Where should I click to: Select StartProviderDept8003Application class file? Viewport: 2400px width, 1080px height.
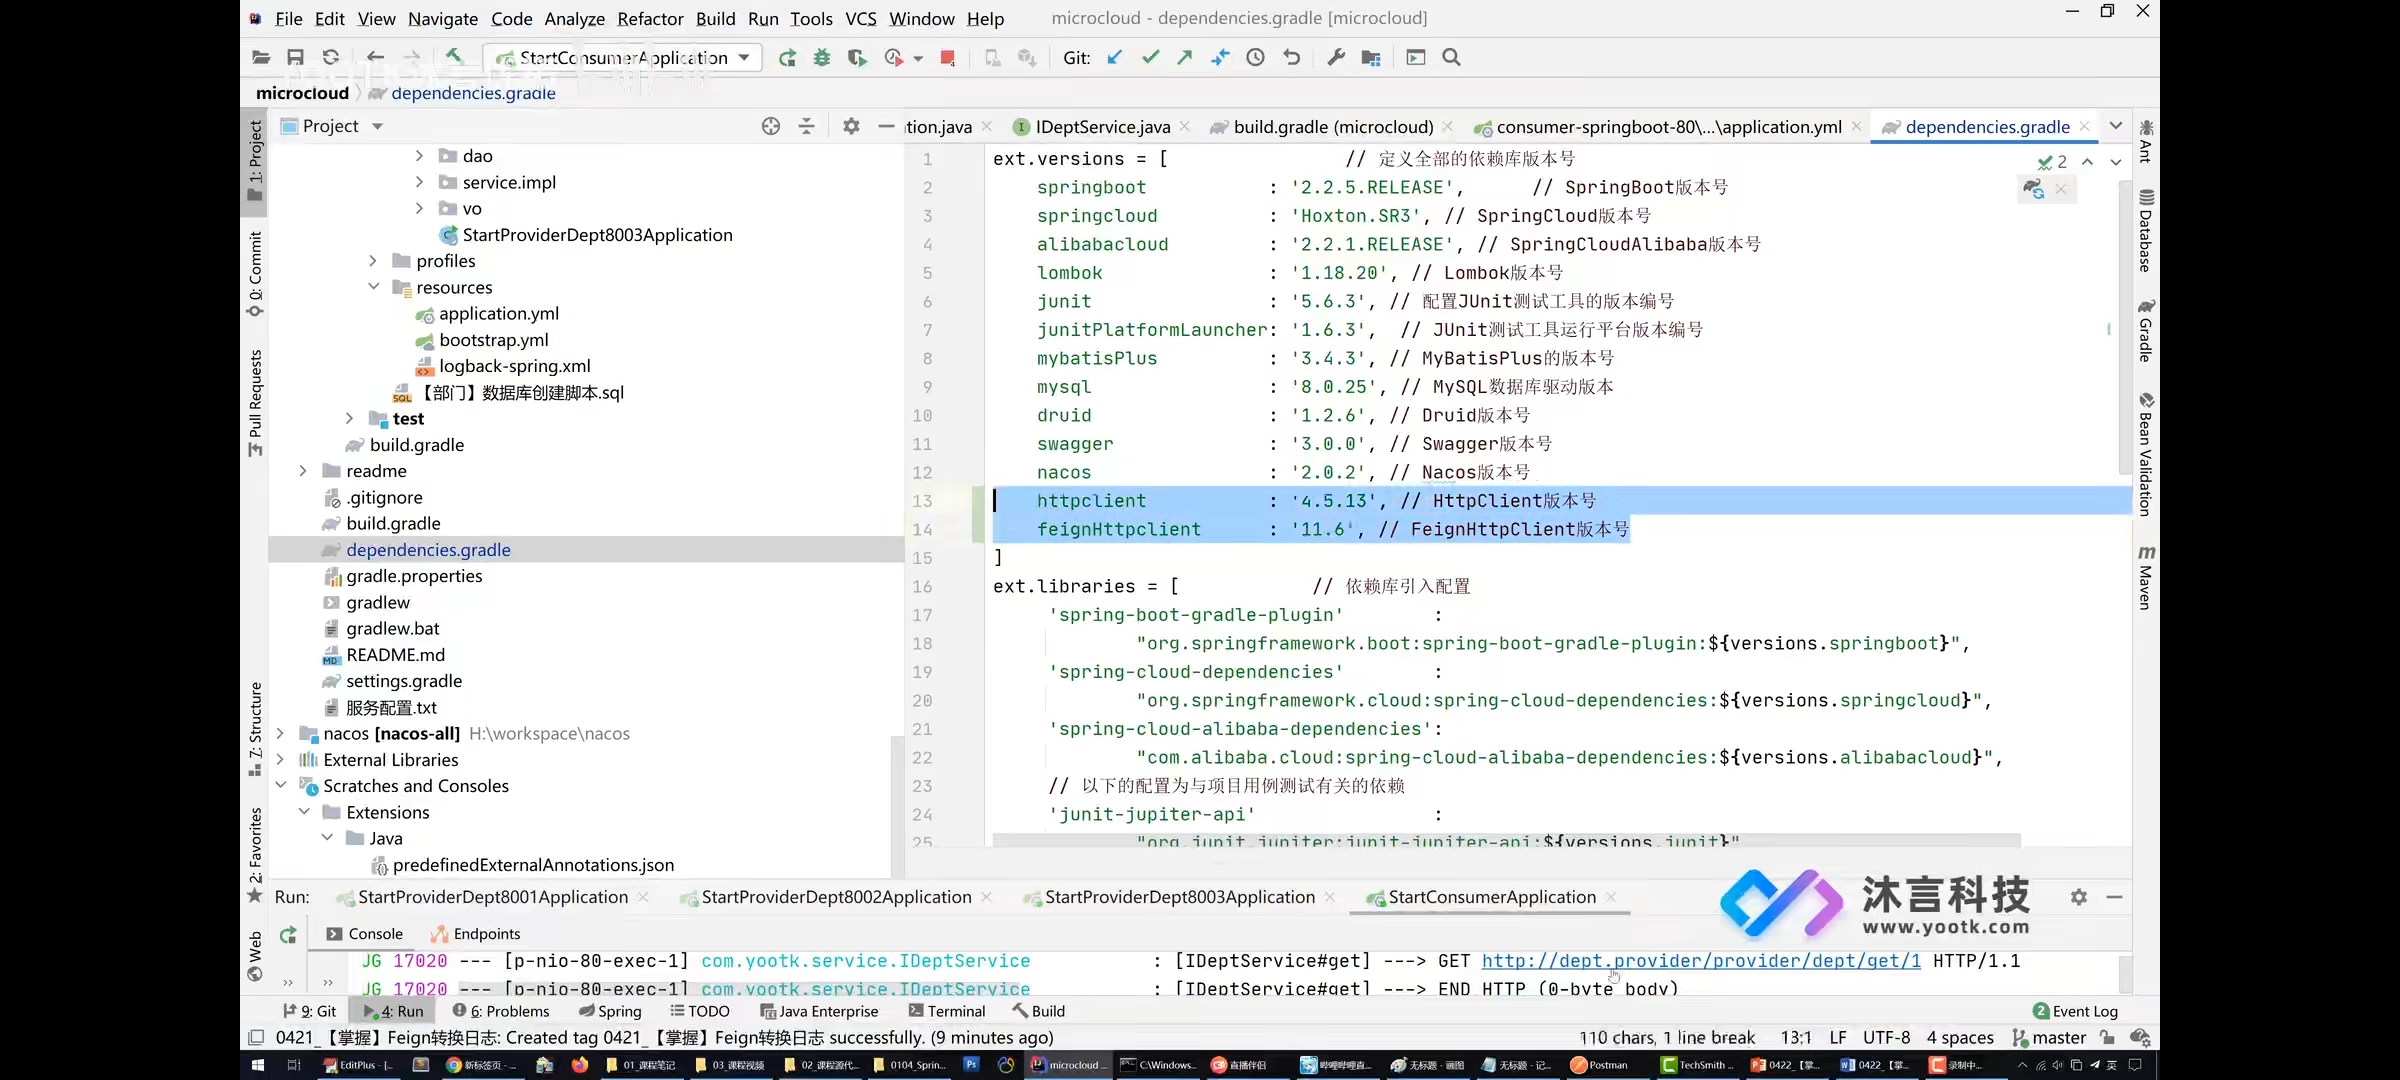coord(586,235)
